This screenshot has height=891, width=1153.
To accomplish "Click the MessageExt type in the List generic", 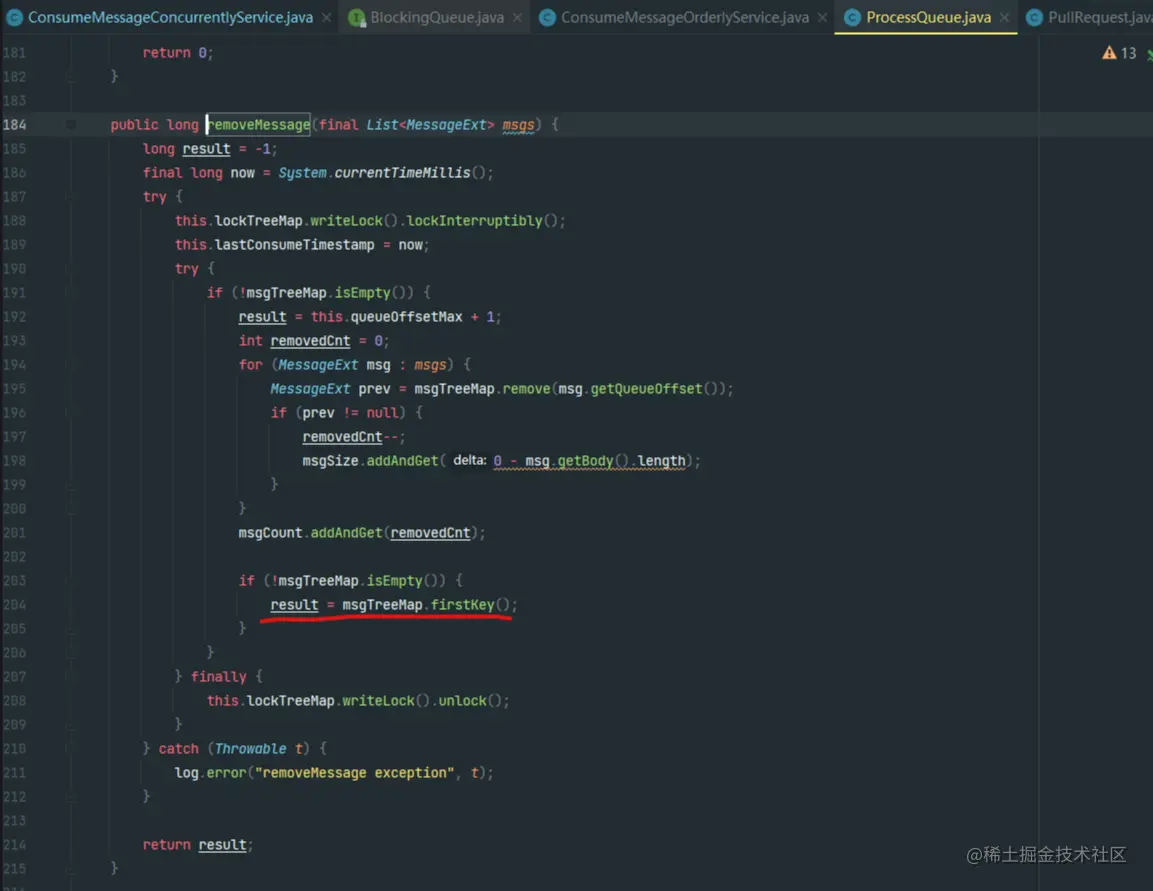I will click(446, 125).
